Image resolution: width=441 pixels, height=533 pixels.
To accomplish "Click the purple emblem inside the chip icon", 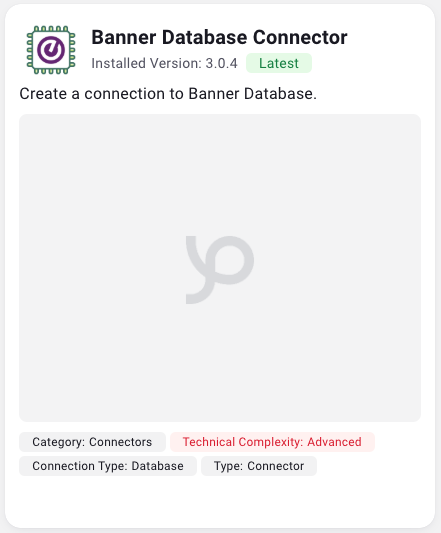I will [51, 50].
